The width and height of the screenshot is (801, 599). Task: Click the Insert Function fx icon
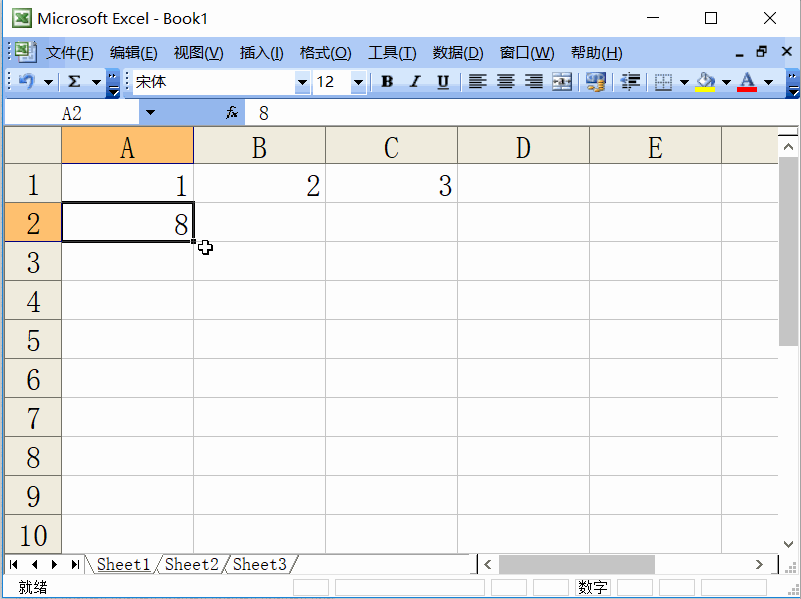tap(230, 111)
